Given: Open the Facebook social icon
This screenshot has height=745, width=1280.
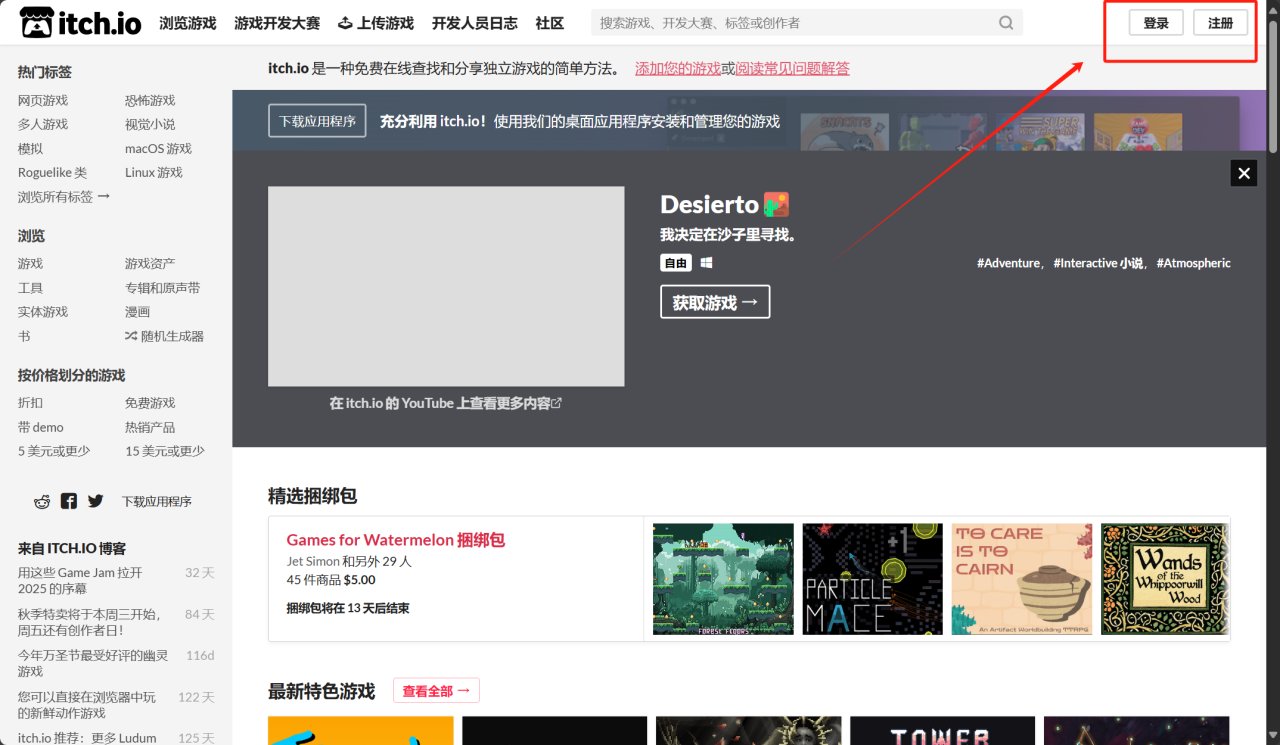Looking at the screenshot, I should click(68, 501).
